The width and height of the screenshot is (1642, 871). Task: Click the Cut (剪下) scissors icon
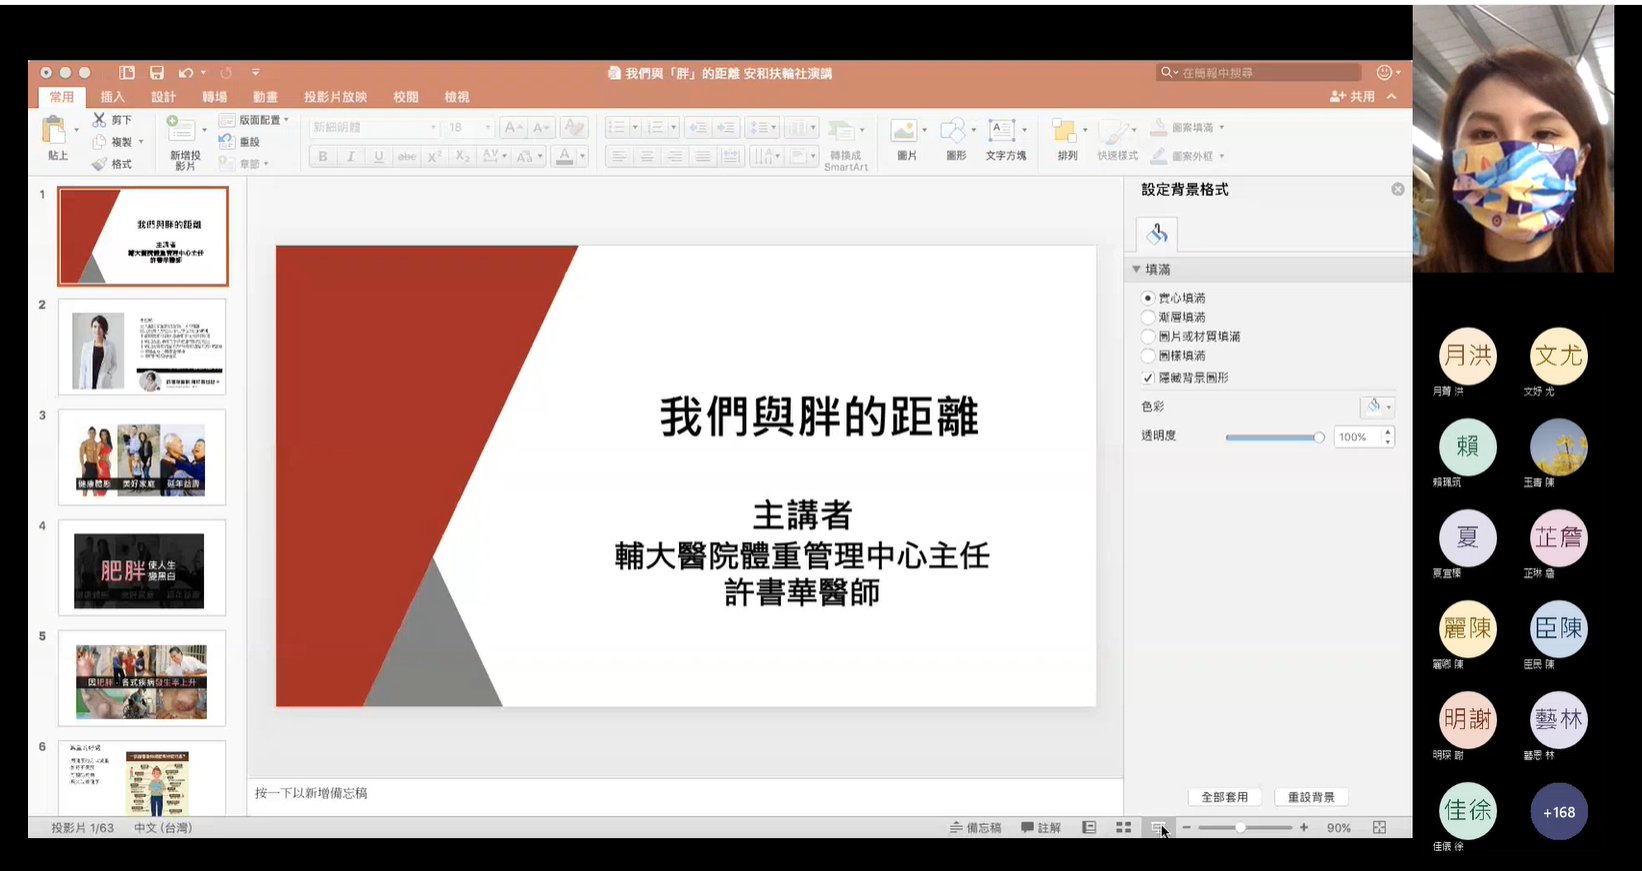coord(99,120)
